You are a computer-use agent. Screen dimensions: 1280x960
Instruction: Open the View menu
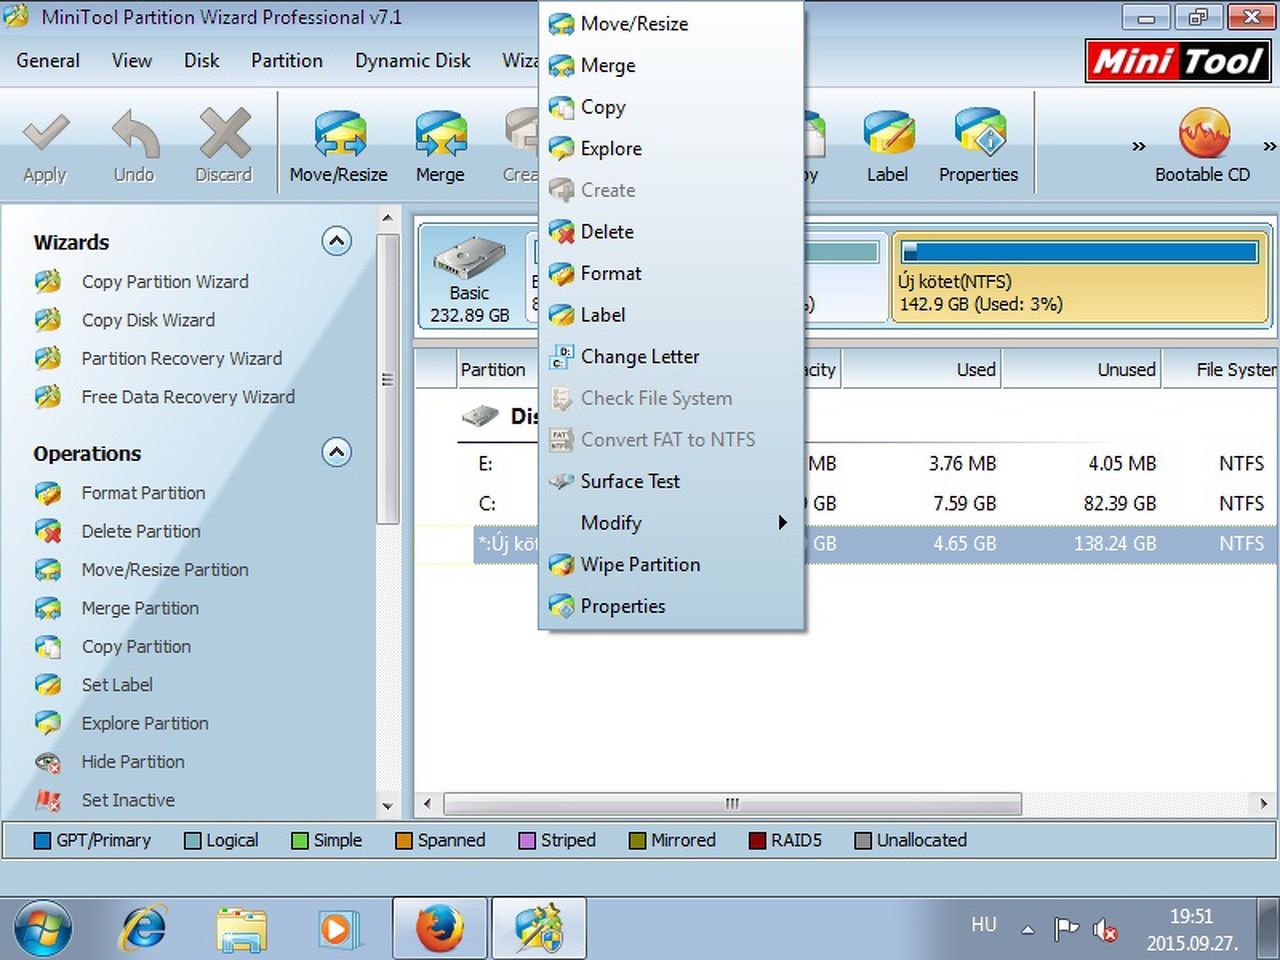click(x=132, y=61)
